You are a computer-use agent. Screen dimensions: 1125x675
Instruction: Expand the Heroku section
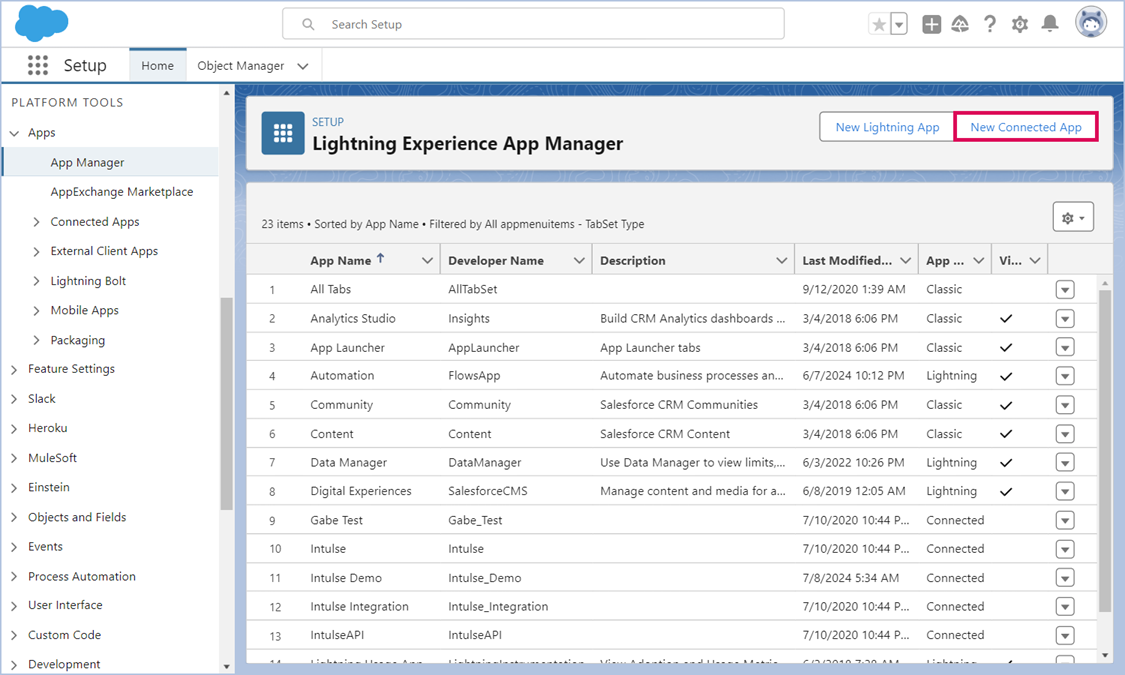point(14,428)
